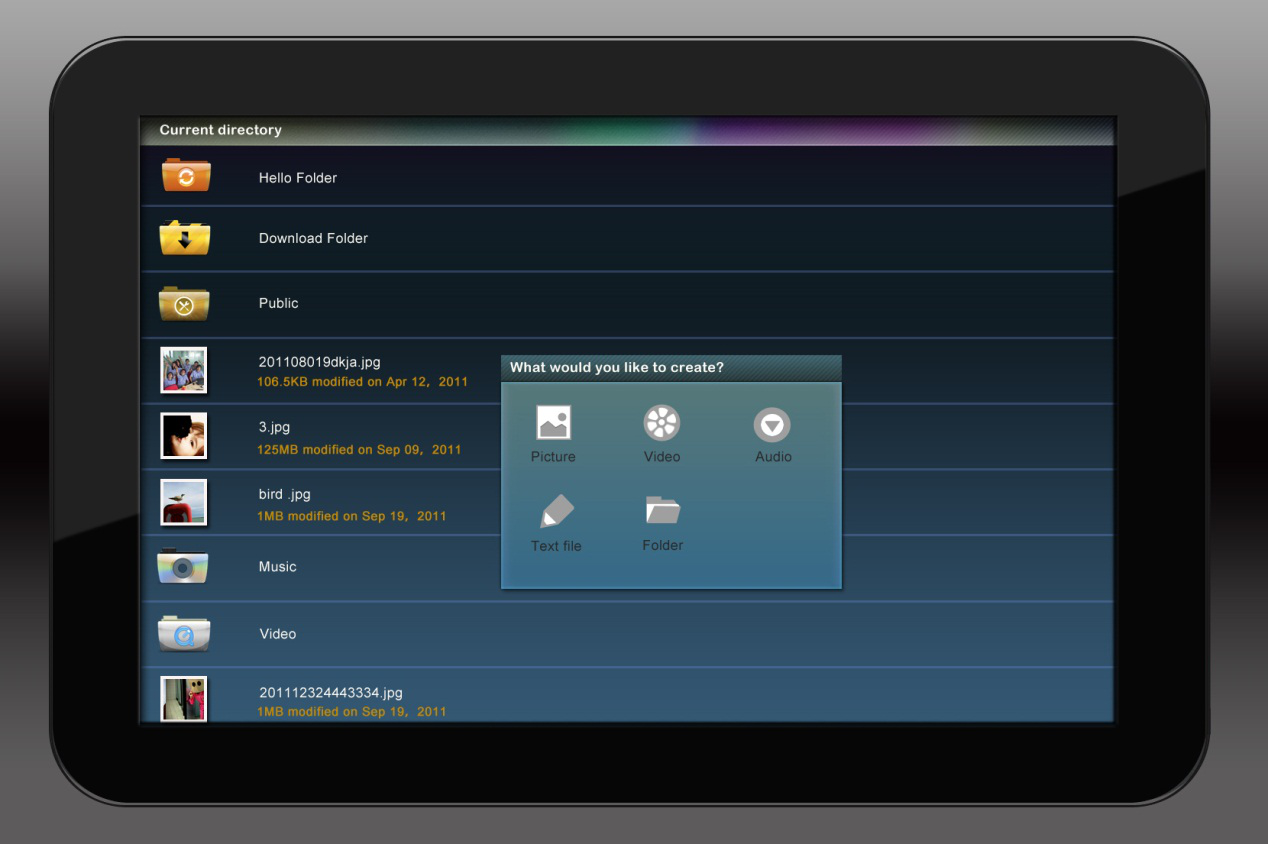Choose the Audio icon in create dialog
The width and height of the screenshot is (1268, 844).
pyautogui.click(x=772, y=425)
